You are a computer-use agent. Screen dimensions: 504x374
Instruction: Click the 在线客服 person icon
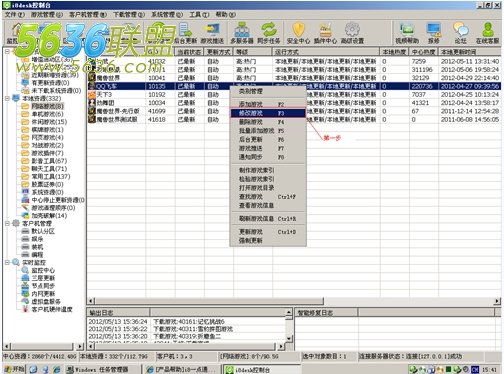tap(487, 33)
